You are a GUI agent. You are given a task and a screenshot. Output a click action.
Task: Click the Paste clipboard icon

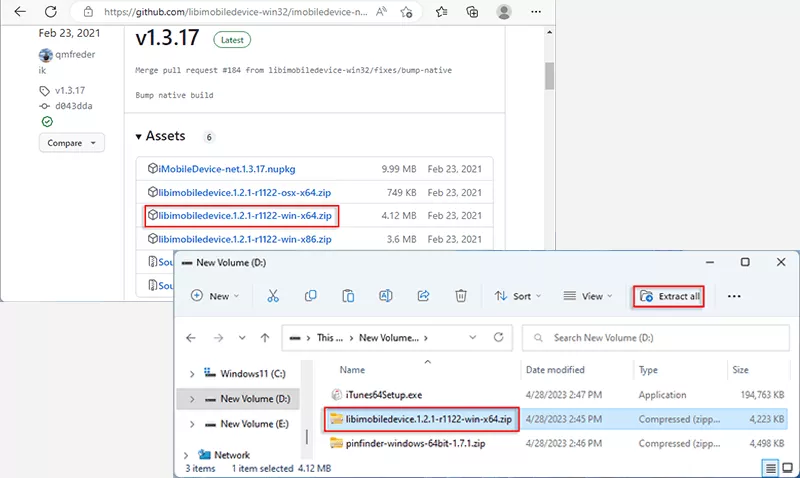tap(348, 296)
